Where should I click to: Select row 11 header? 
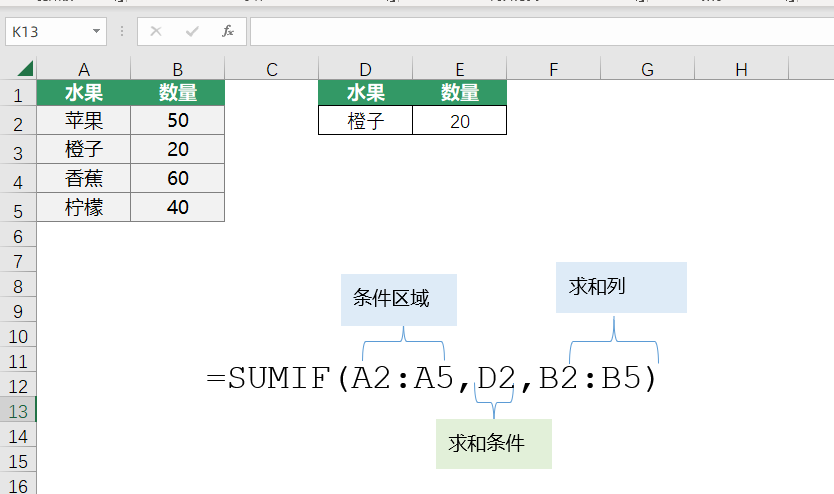point(18,361)
